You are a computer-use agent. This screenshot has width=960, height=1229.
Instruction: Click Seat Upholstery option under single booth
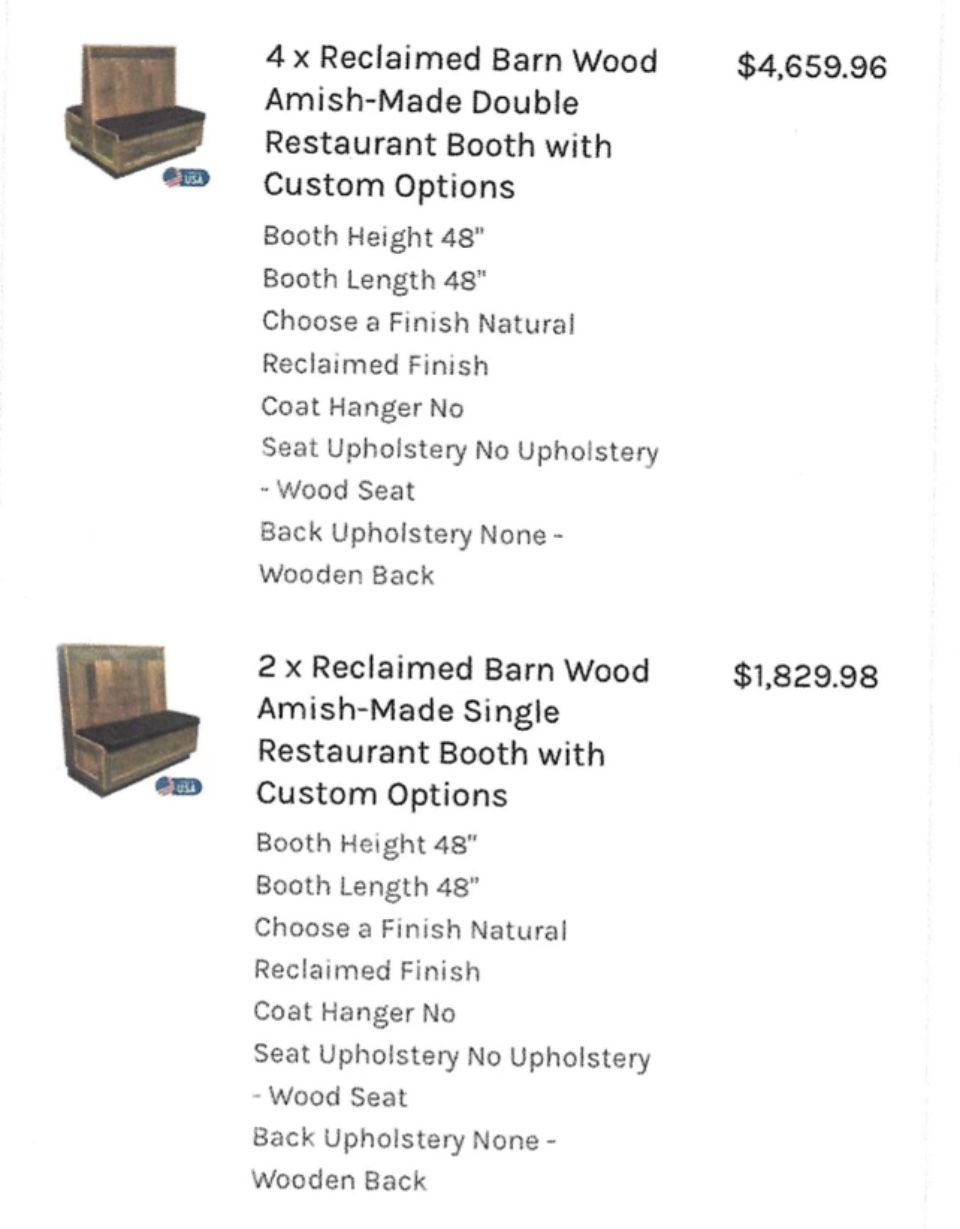tap(451, 1076)
